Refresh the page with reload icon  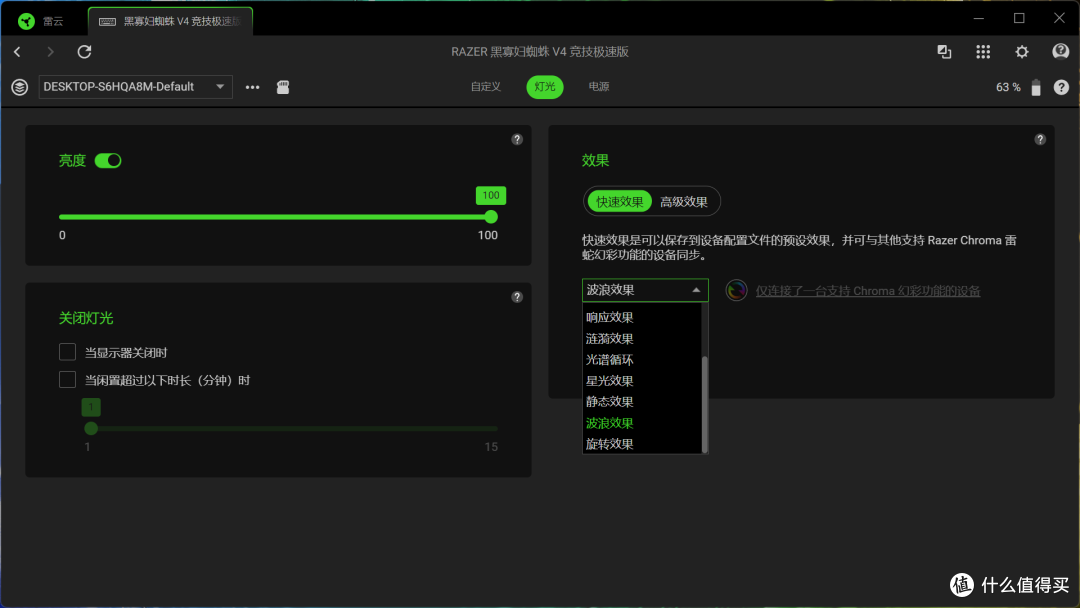point(84,52)
